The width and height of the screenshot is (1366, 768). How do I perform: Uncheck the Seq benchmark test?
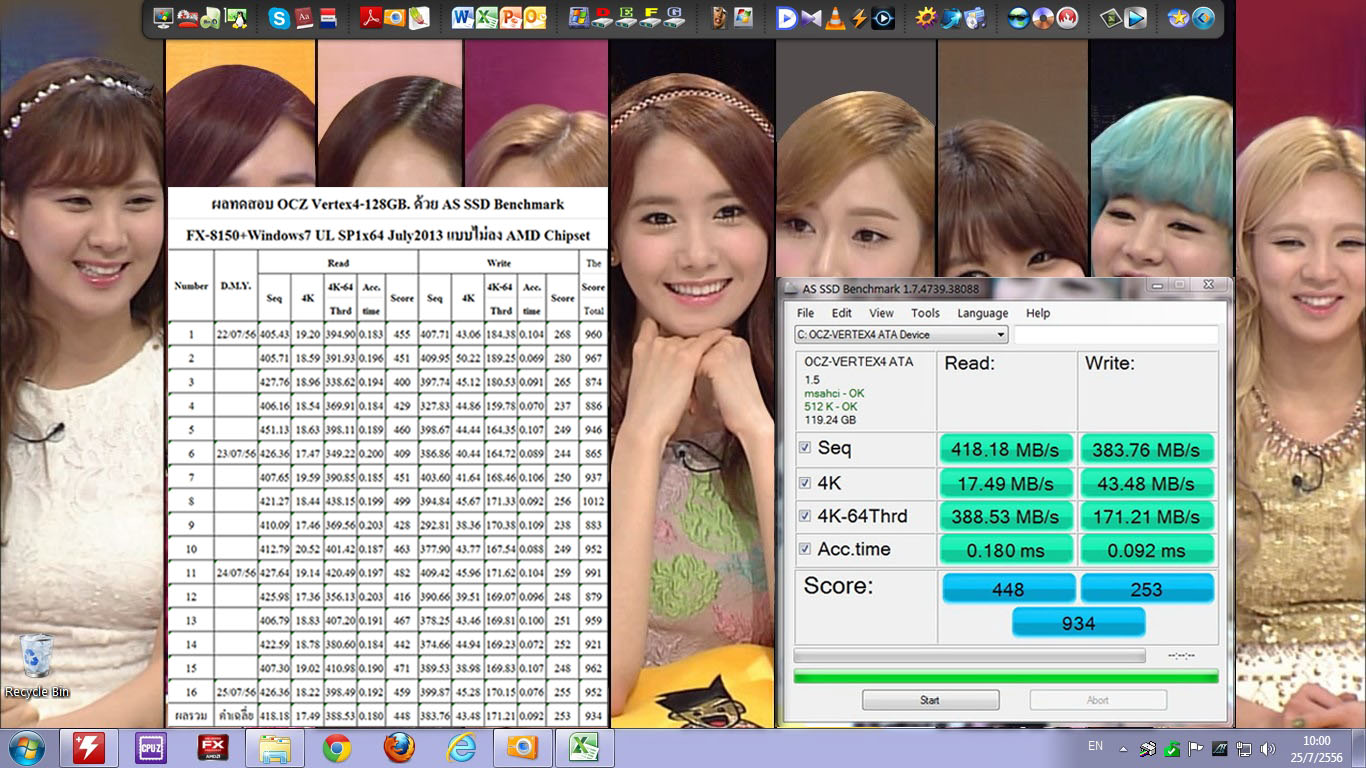[805, 448]
